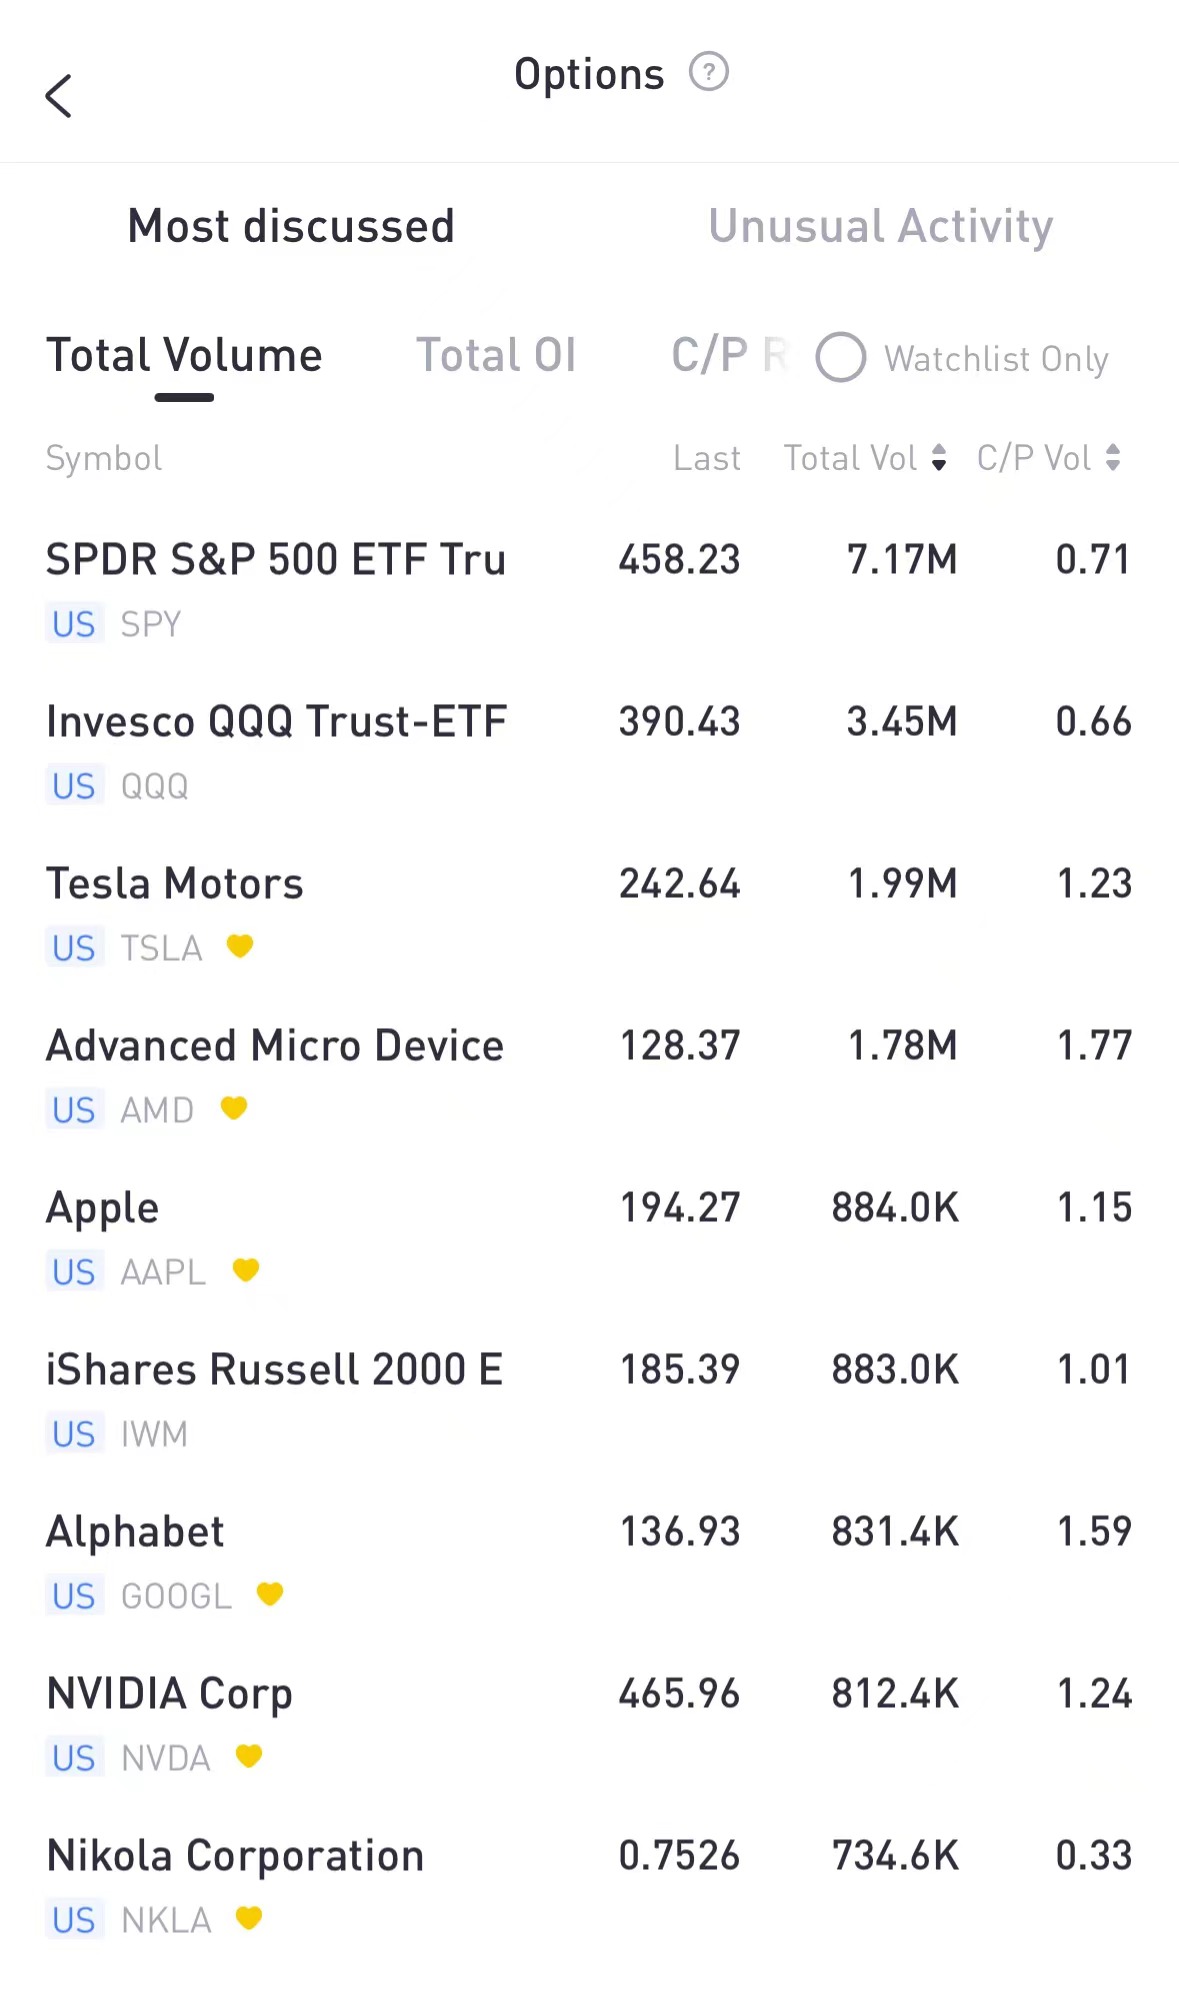Sort by C/P Vol column arrows
The image size is (1179, 1991).
(x=1113, y=458)
